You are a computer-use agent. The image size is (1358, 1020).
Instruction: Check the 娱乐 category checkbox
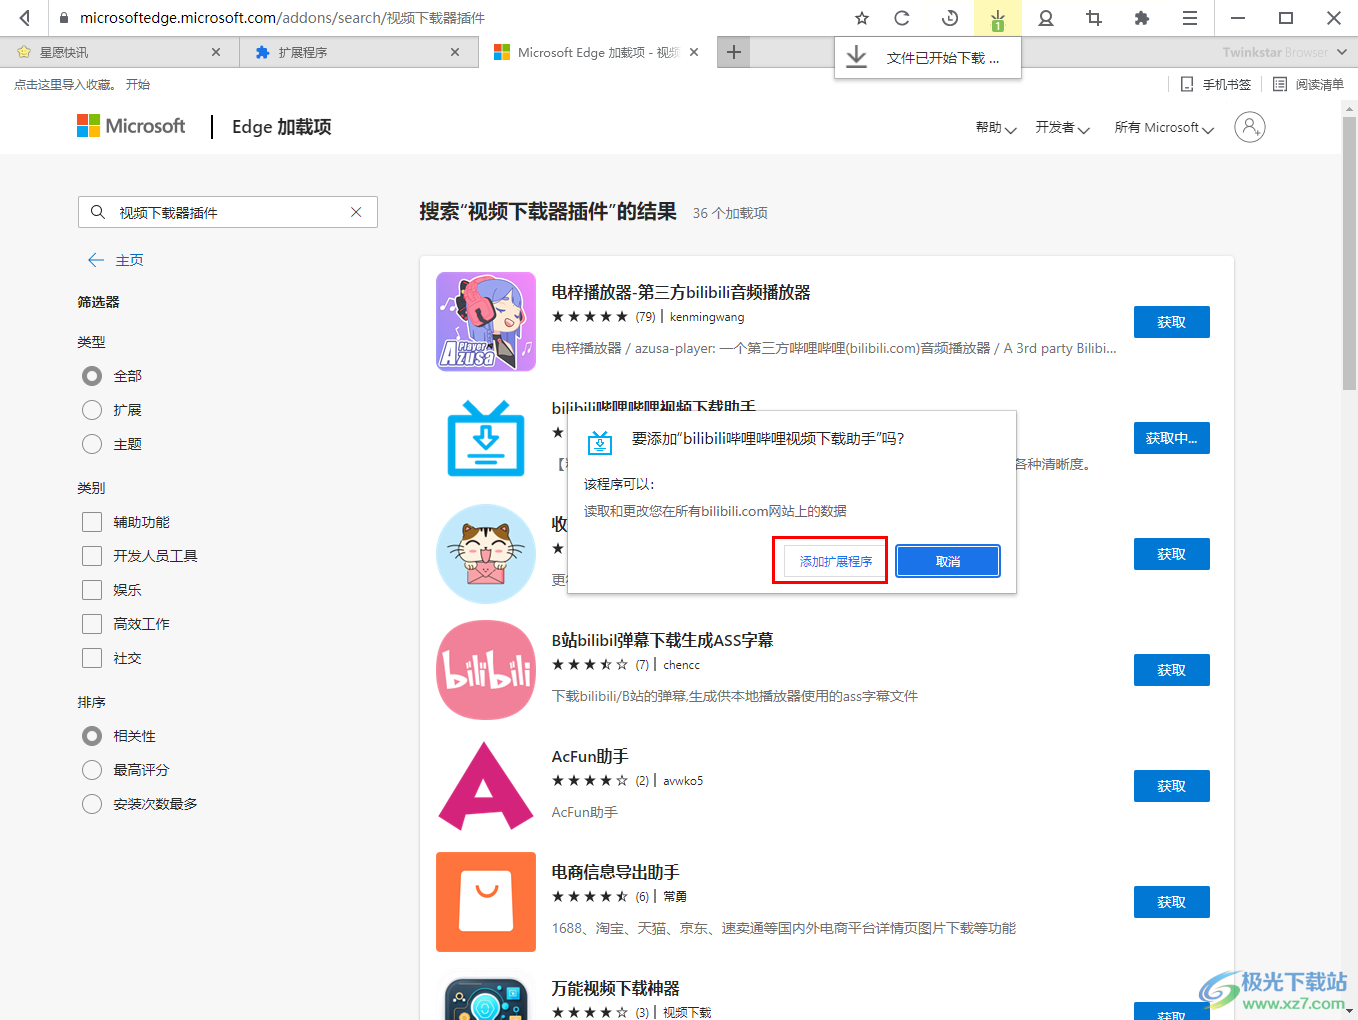[92, 590]
